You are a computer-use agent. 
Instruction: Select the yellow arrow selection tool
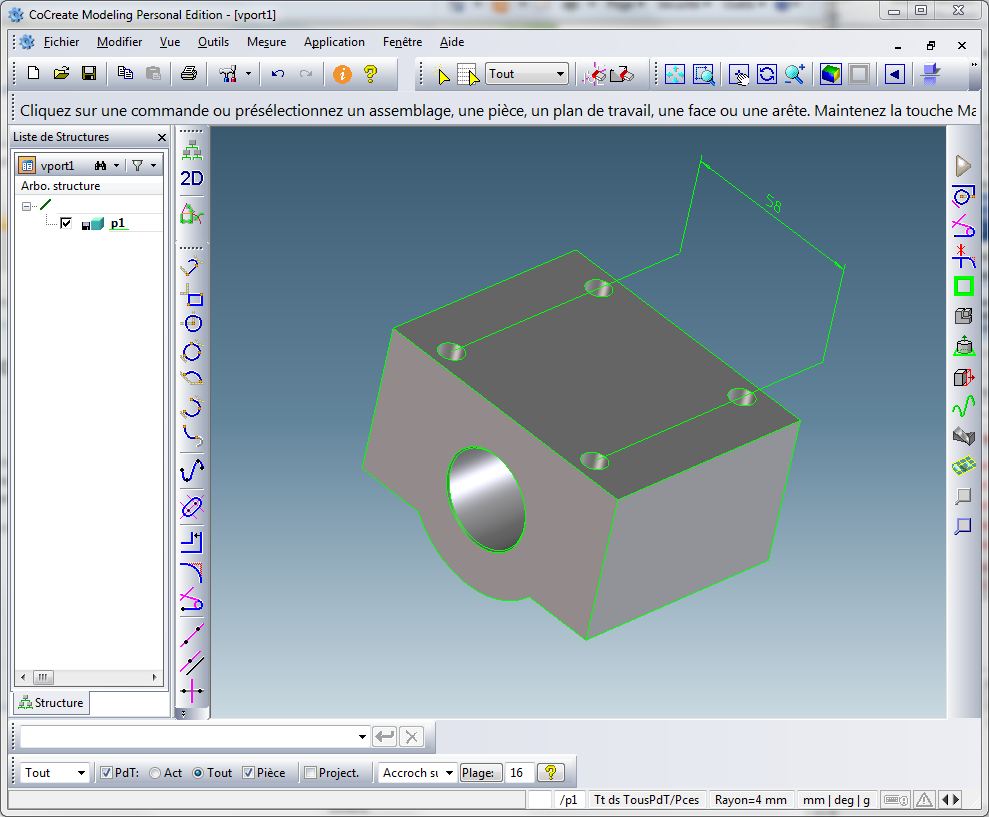click(443, 76)
